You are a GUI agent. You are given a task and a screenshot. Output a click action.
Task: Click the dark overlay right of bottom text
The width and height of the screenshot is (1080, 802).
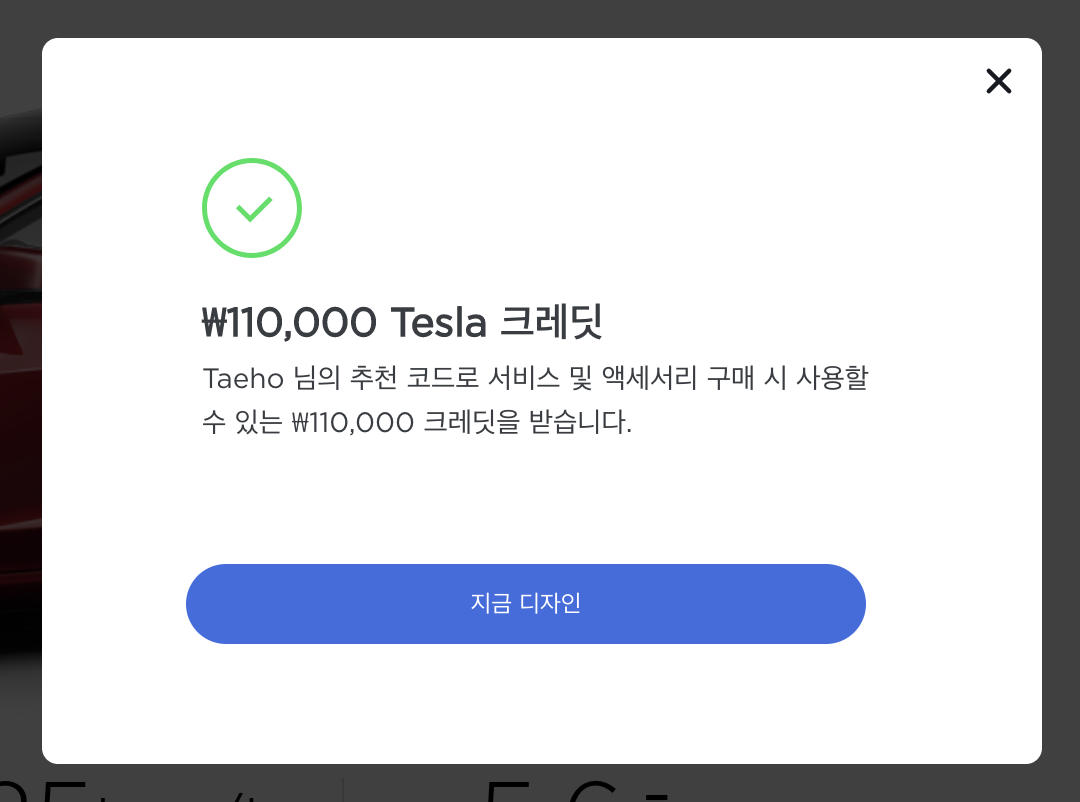[x=875, y=784]
